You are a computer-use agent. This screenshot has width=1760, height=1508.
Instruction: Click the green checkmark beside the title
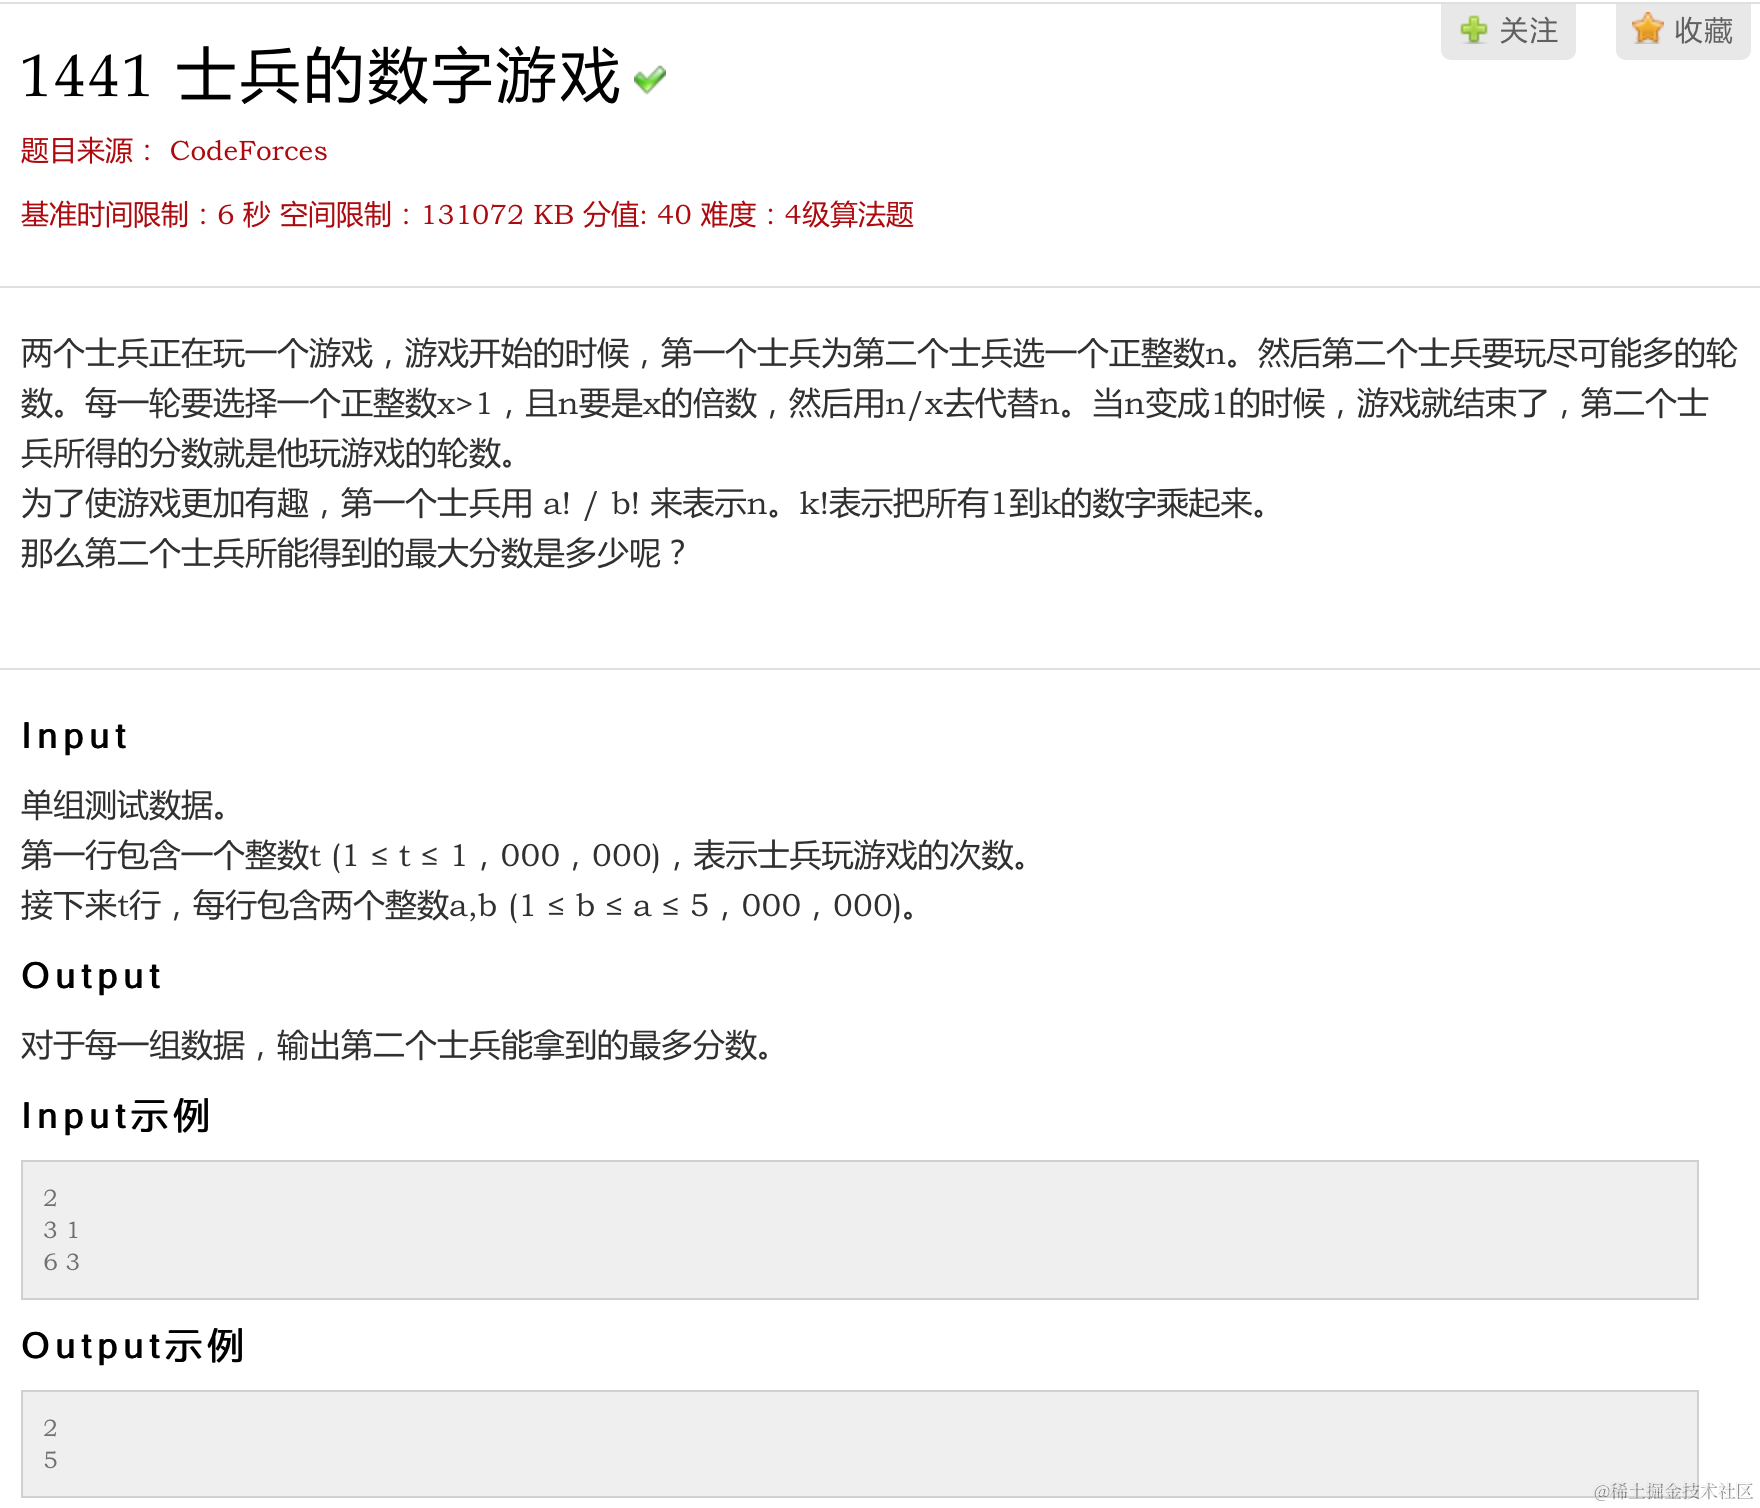pos(650,79)
